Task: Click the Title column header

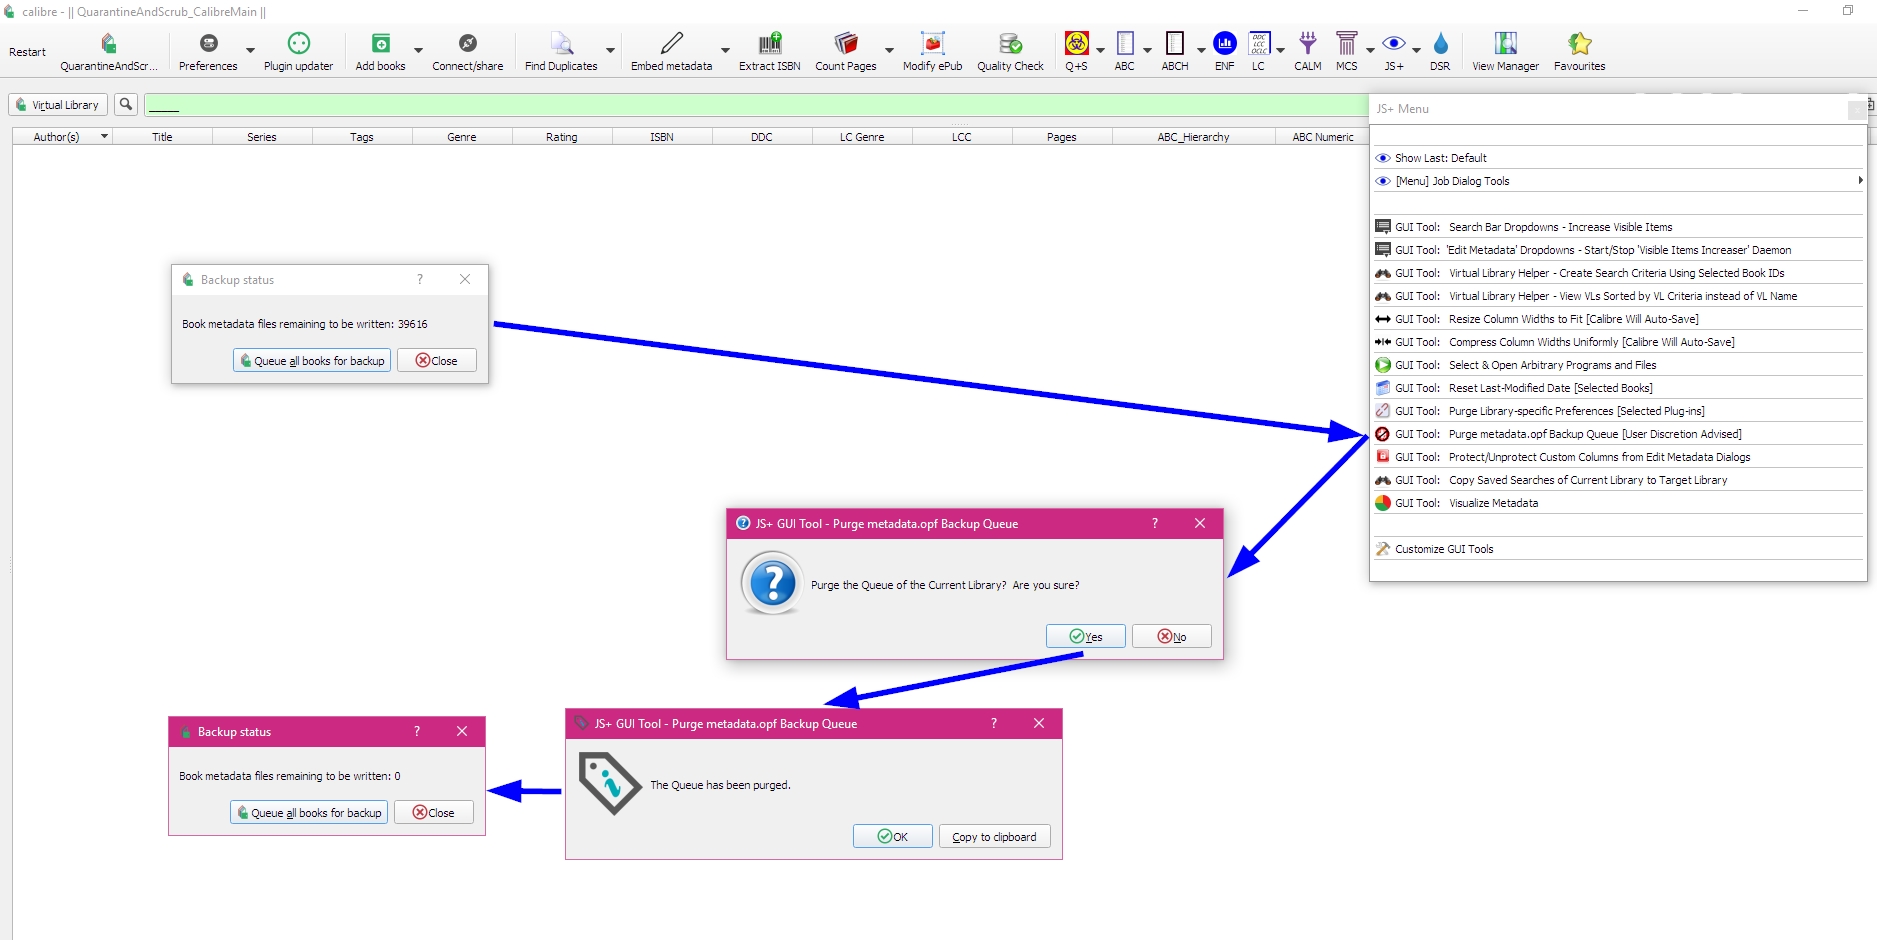Action: coord(162,137)
